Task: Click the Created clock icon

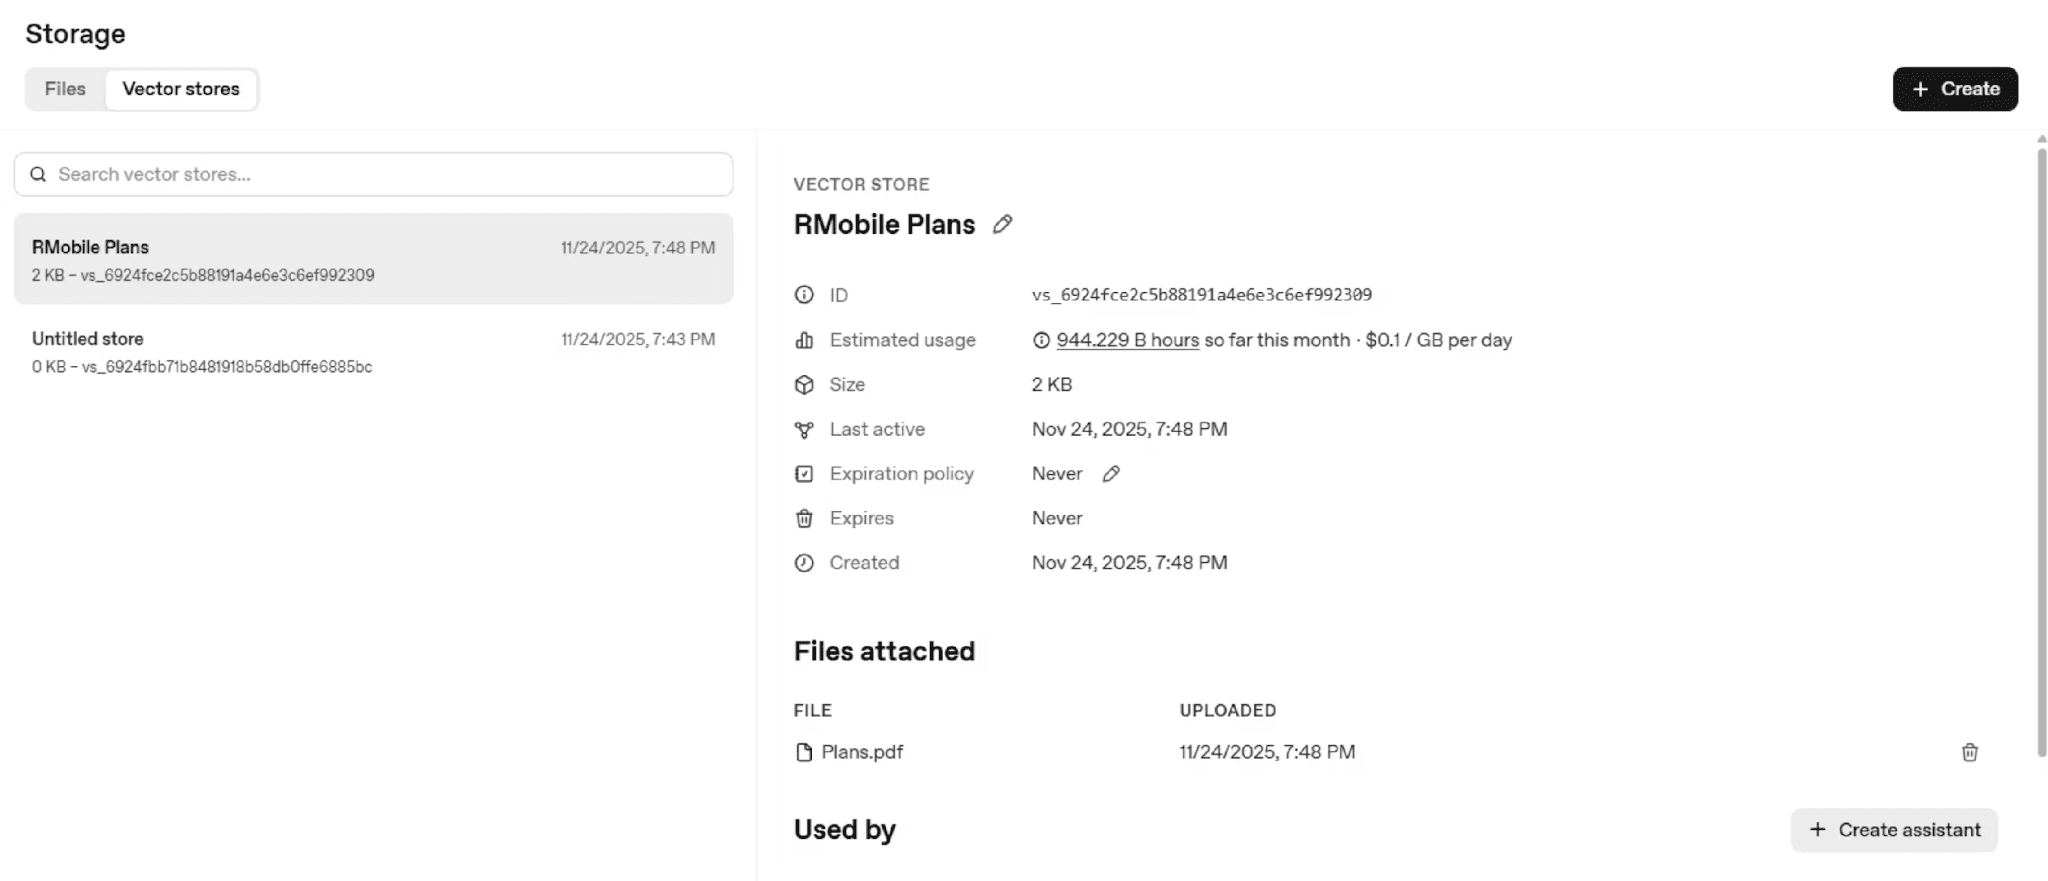Action: (x=804, y=563)
